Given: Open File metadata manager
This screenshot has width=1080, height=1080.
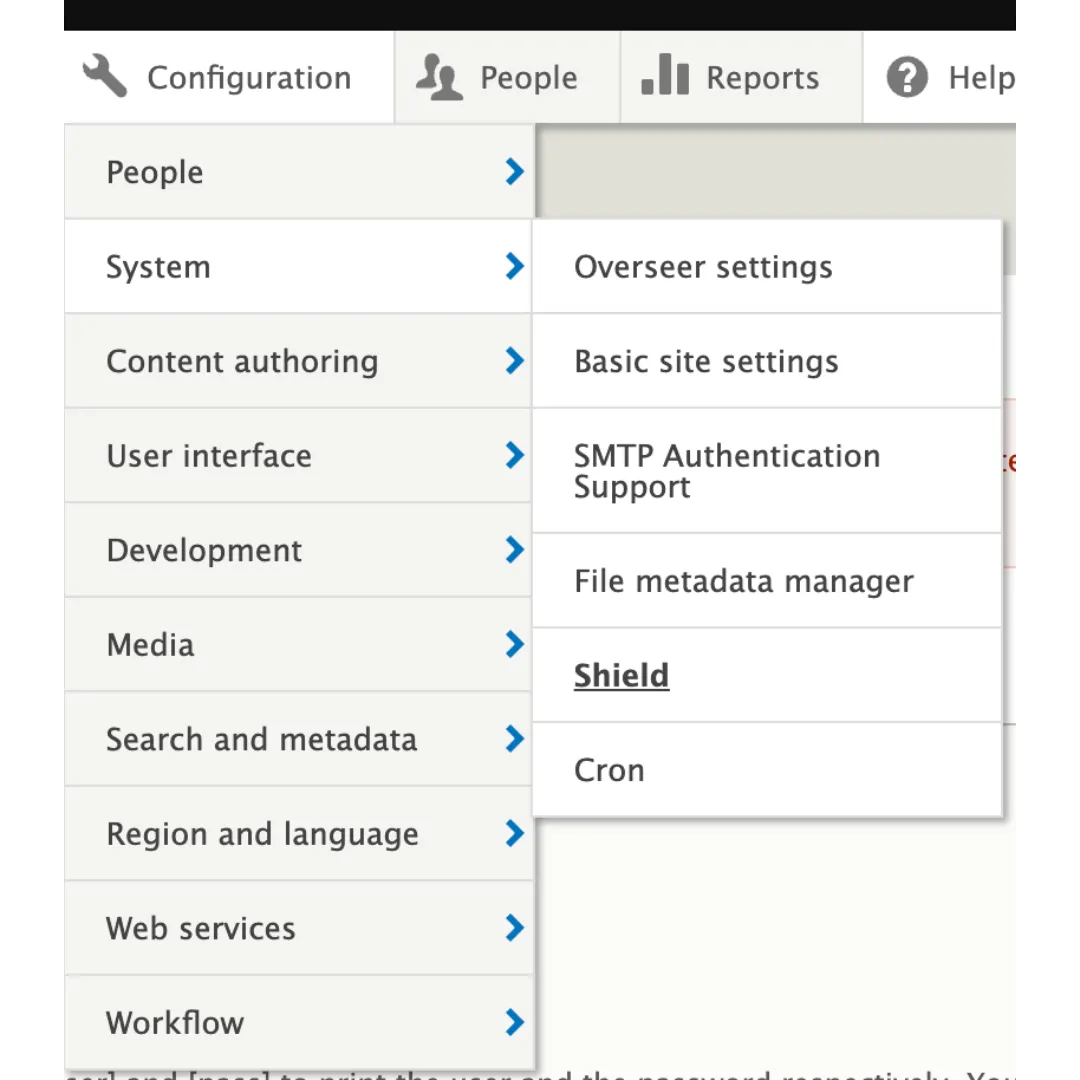Looking at the screenshot, I should tap(744, 580).
